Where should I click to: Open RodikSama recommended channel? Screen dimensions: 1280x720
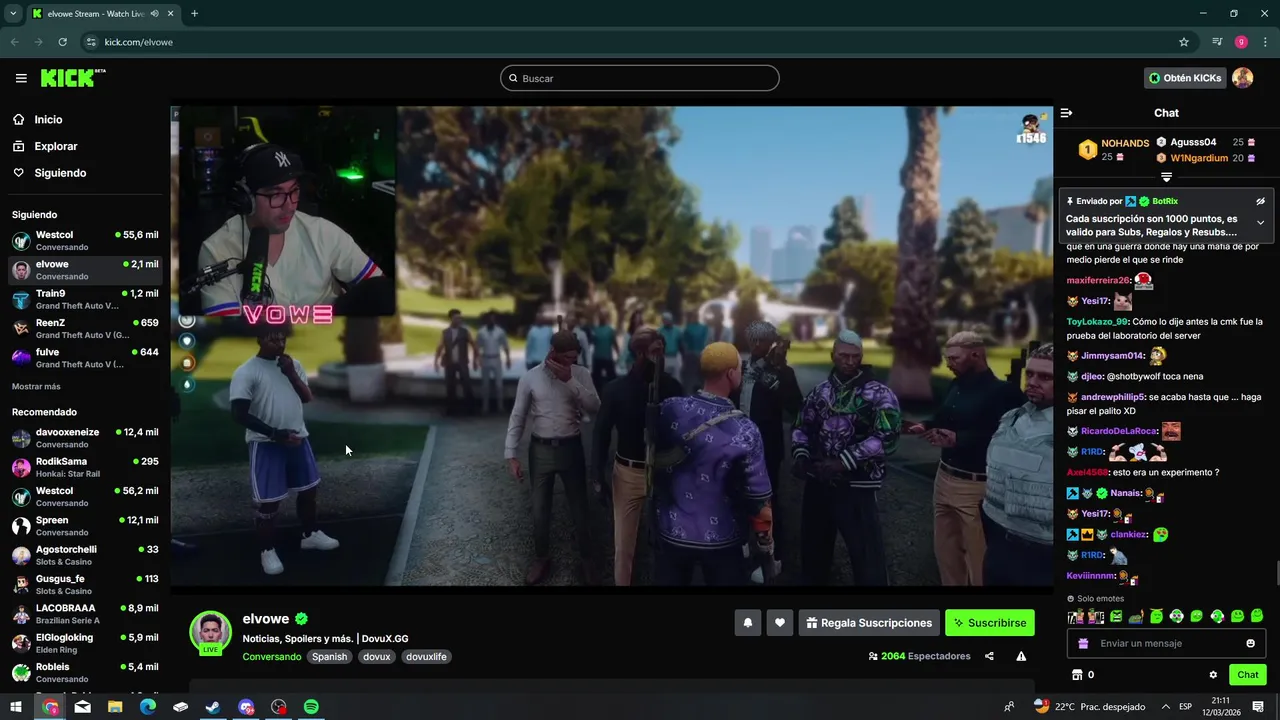(85, 467)
